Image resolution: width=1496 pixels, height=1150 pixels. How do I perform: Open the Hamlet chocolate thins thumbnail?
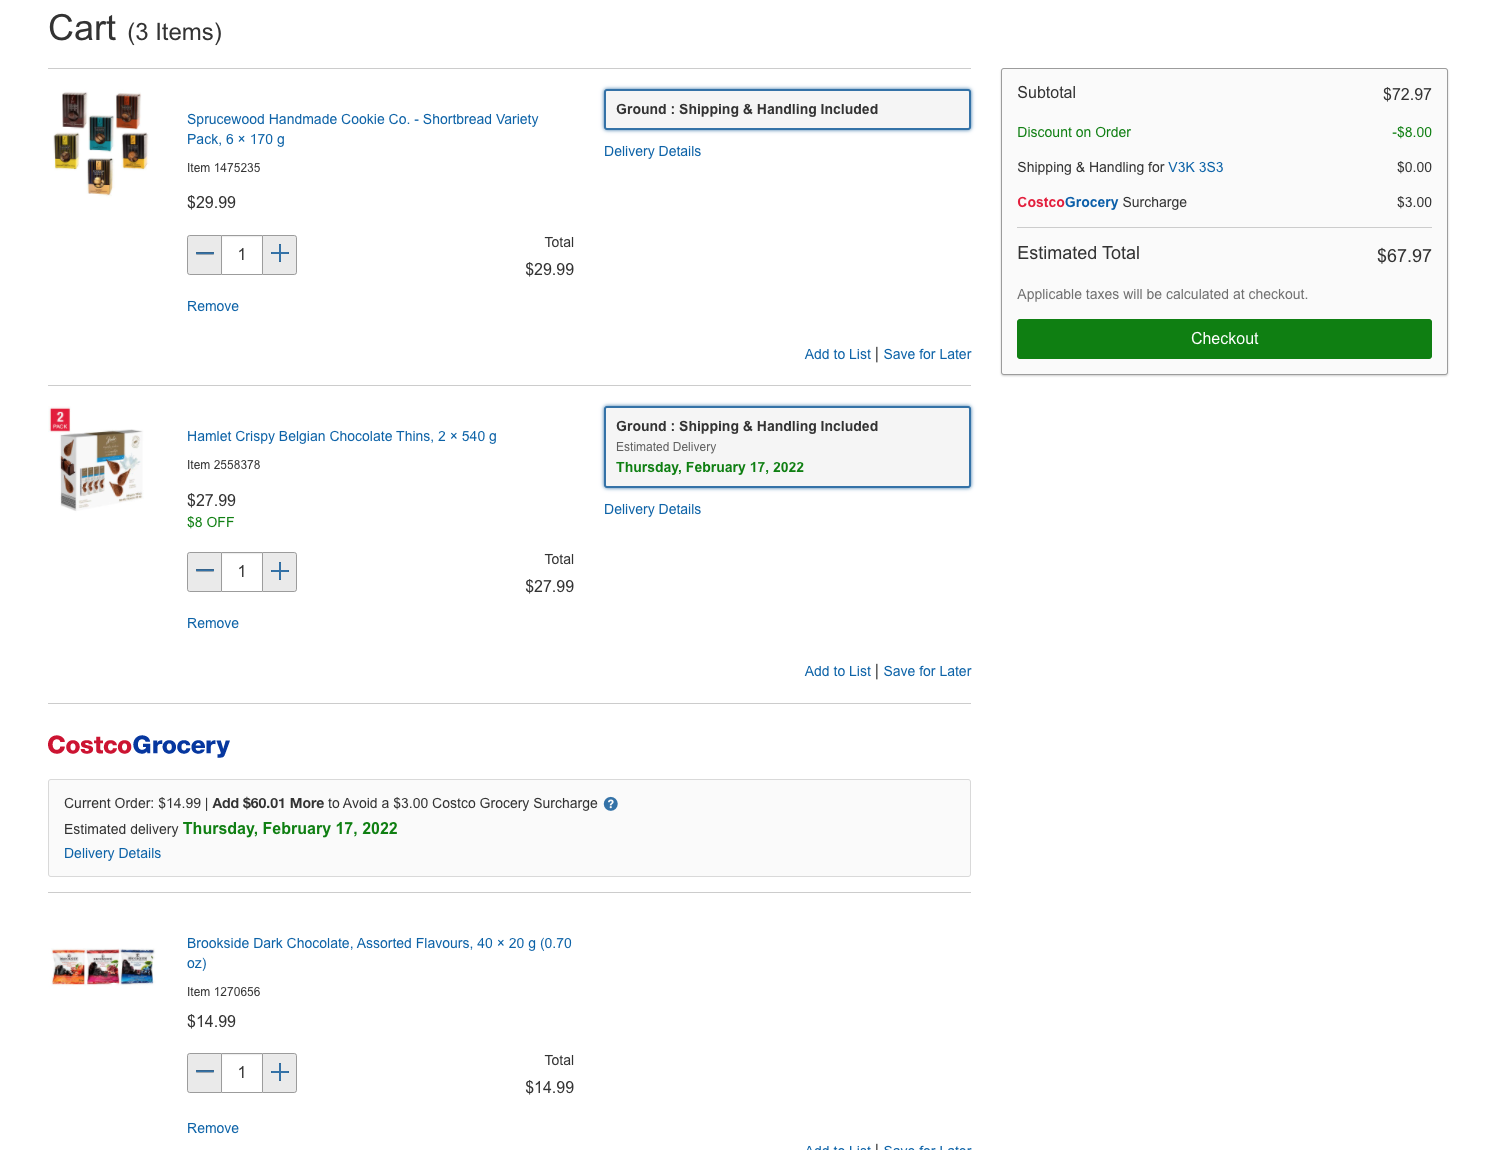pos(100,461)
